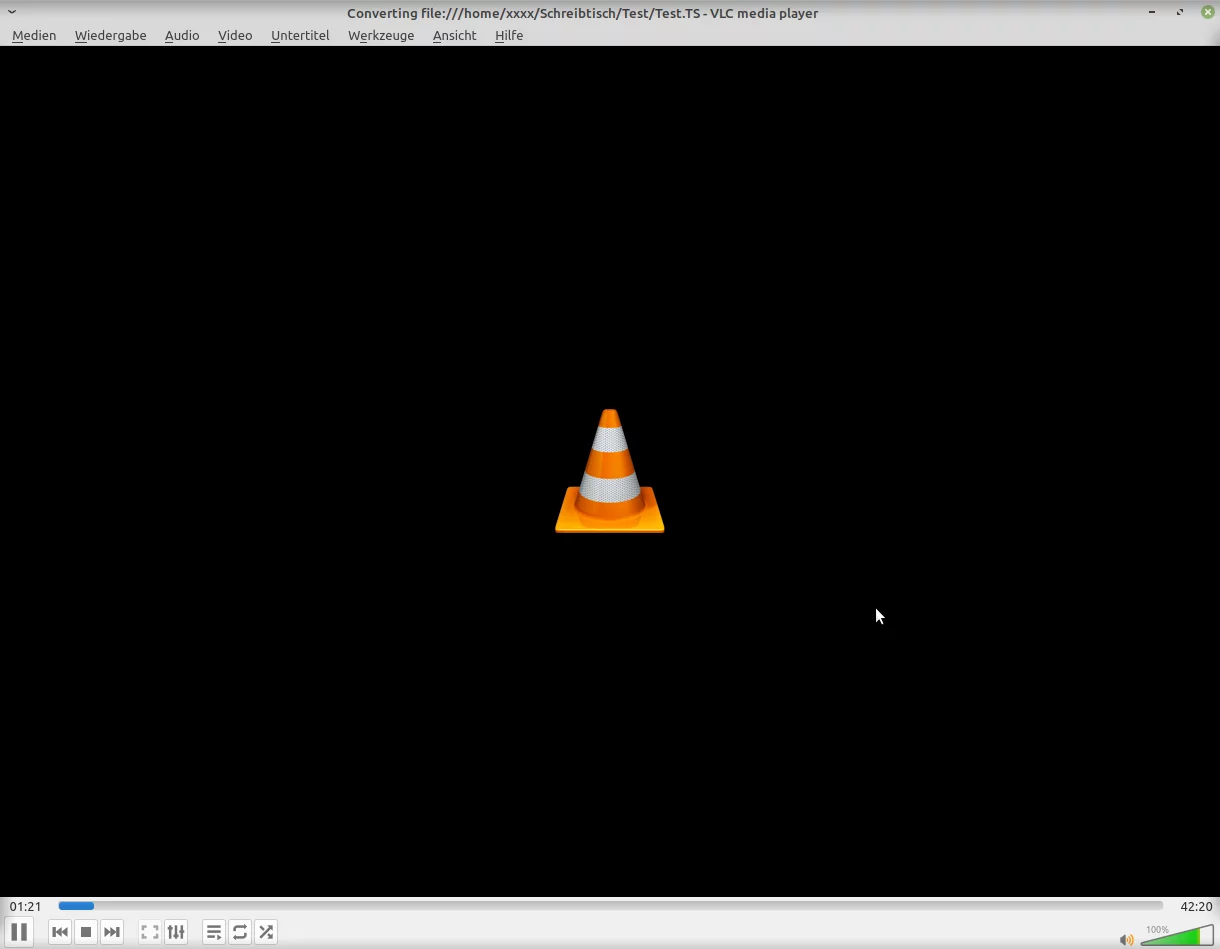Expand the Audio menu
1220x949 pixels.
[182, 35]
